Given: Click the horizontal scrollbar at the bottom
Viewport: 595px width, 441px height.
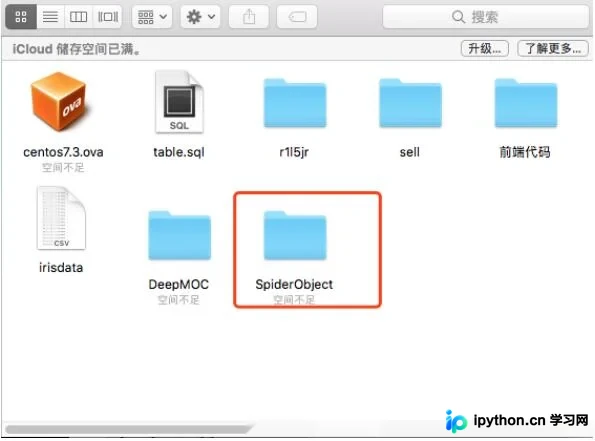Looking at the screenshot, I should tap(128, 429).
